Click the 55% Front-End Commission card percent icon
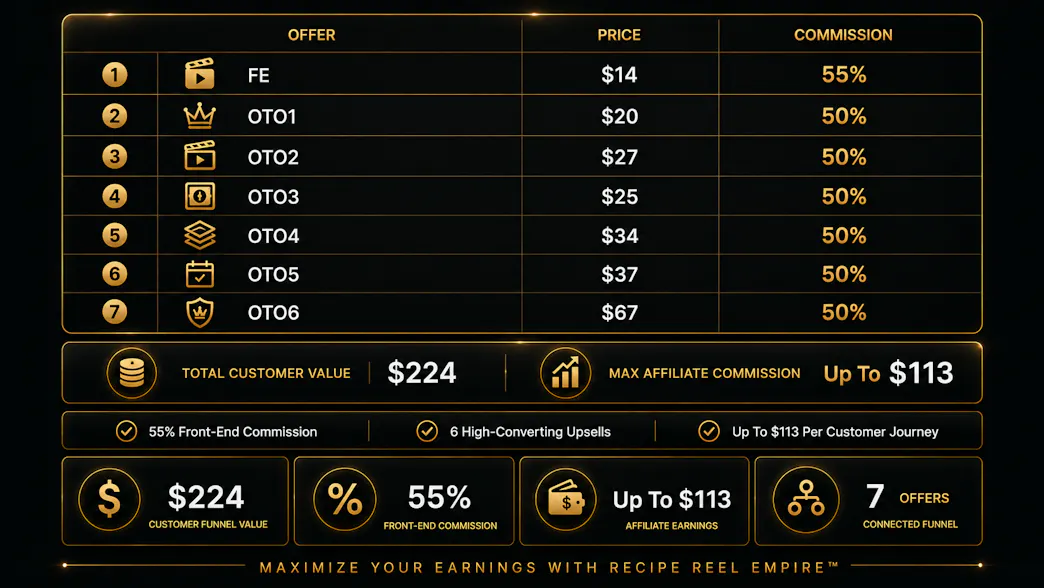The height and width of the screenshot is (588, 1044). [345, 499]
